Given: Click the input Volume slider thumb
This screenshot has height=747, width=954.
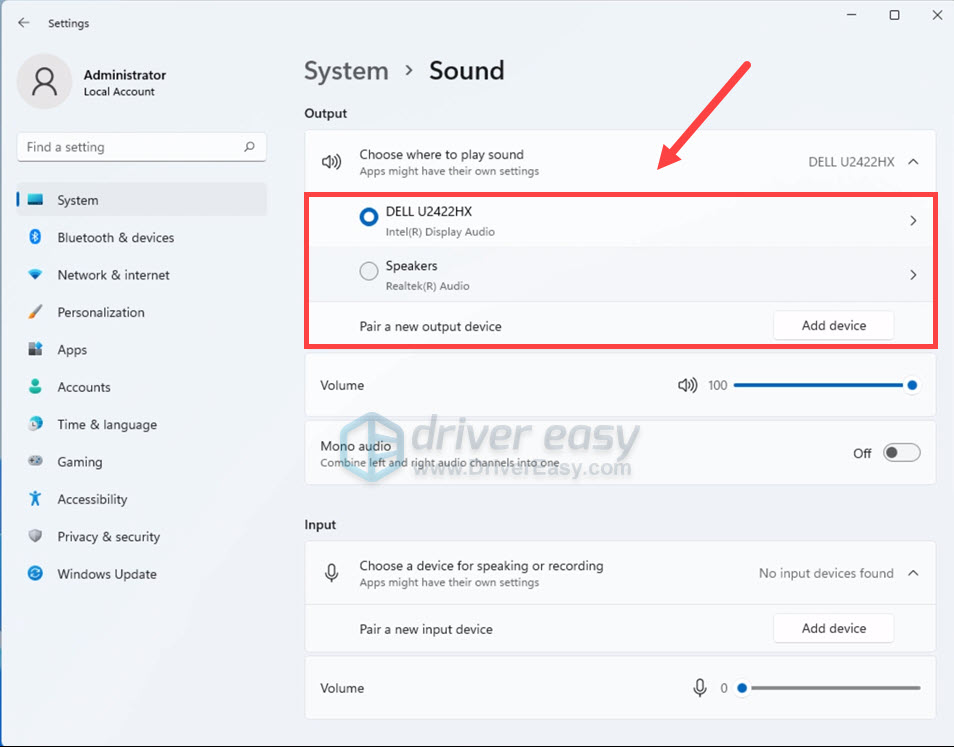Looking at the screenshot, I should click(x=742, y=688).
